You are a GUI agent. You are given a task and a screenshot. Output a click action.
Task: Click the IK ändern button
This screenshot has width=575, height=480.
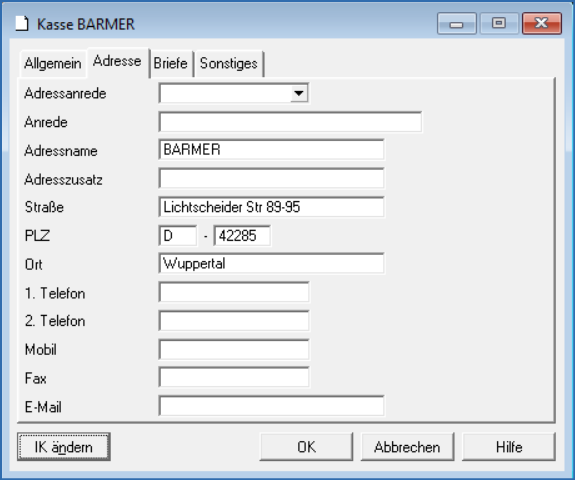pos(63,447)
